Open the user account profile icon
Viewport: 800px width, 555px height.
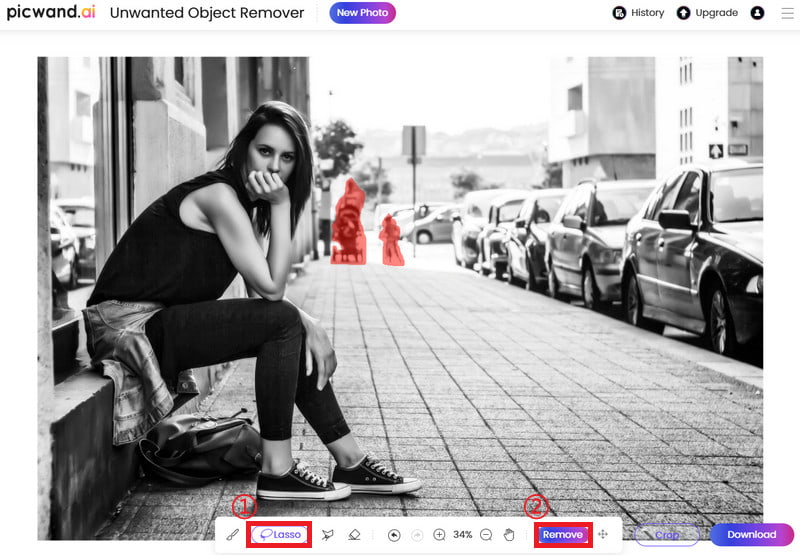click(757, 13)
